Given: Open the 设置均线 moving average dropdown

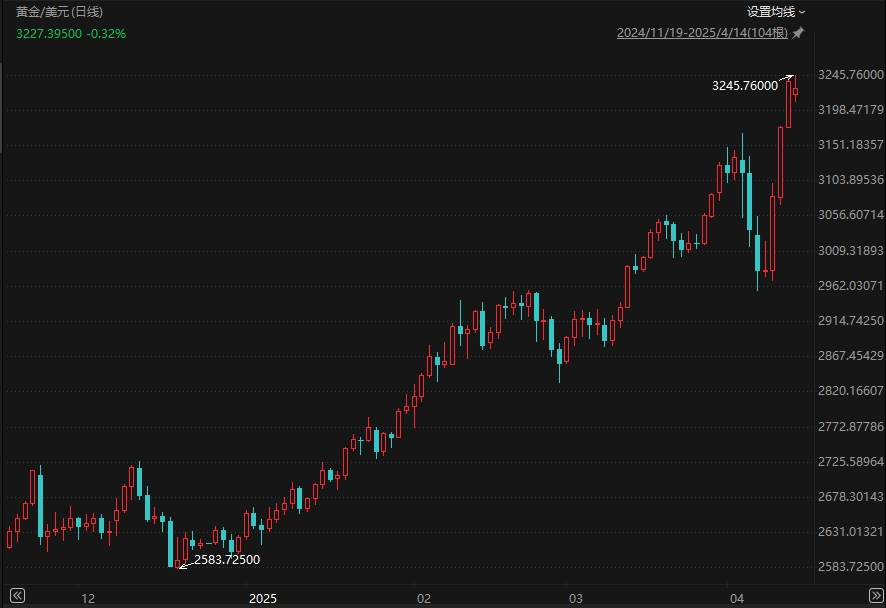Looking at the screenshot, I should coord(776,12).
